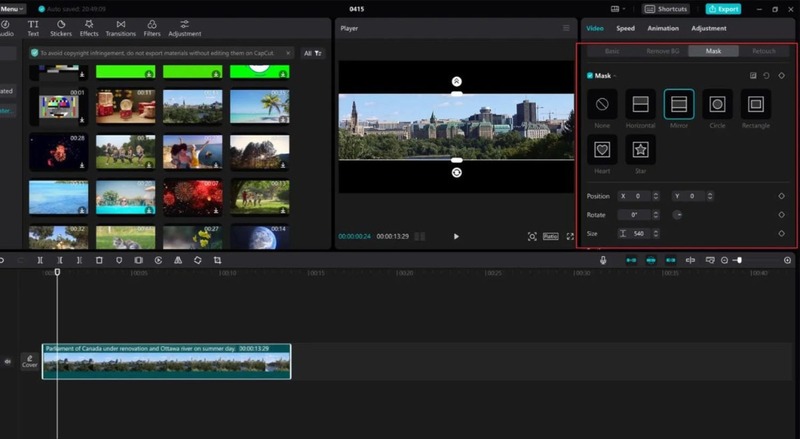The height and width of the screenshot is (439, 800).
Task: Select the Parliament of Canada timeline clip
Action: [166, 361]
